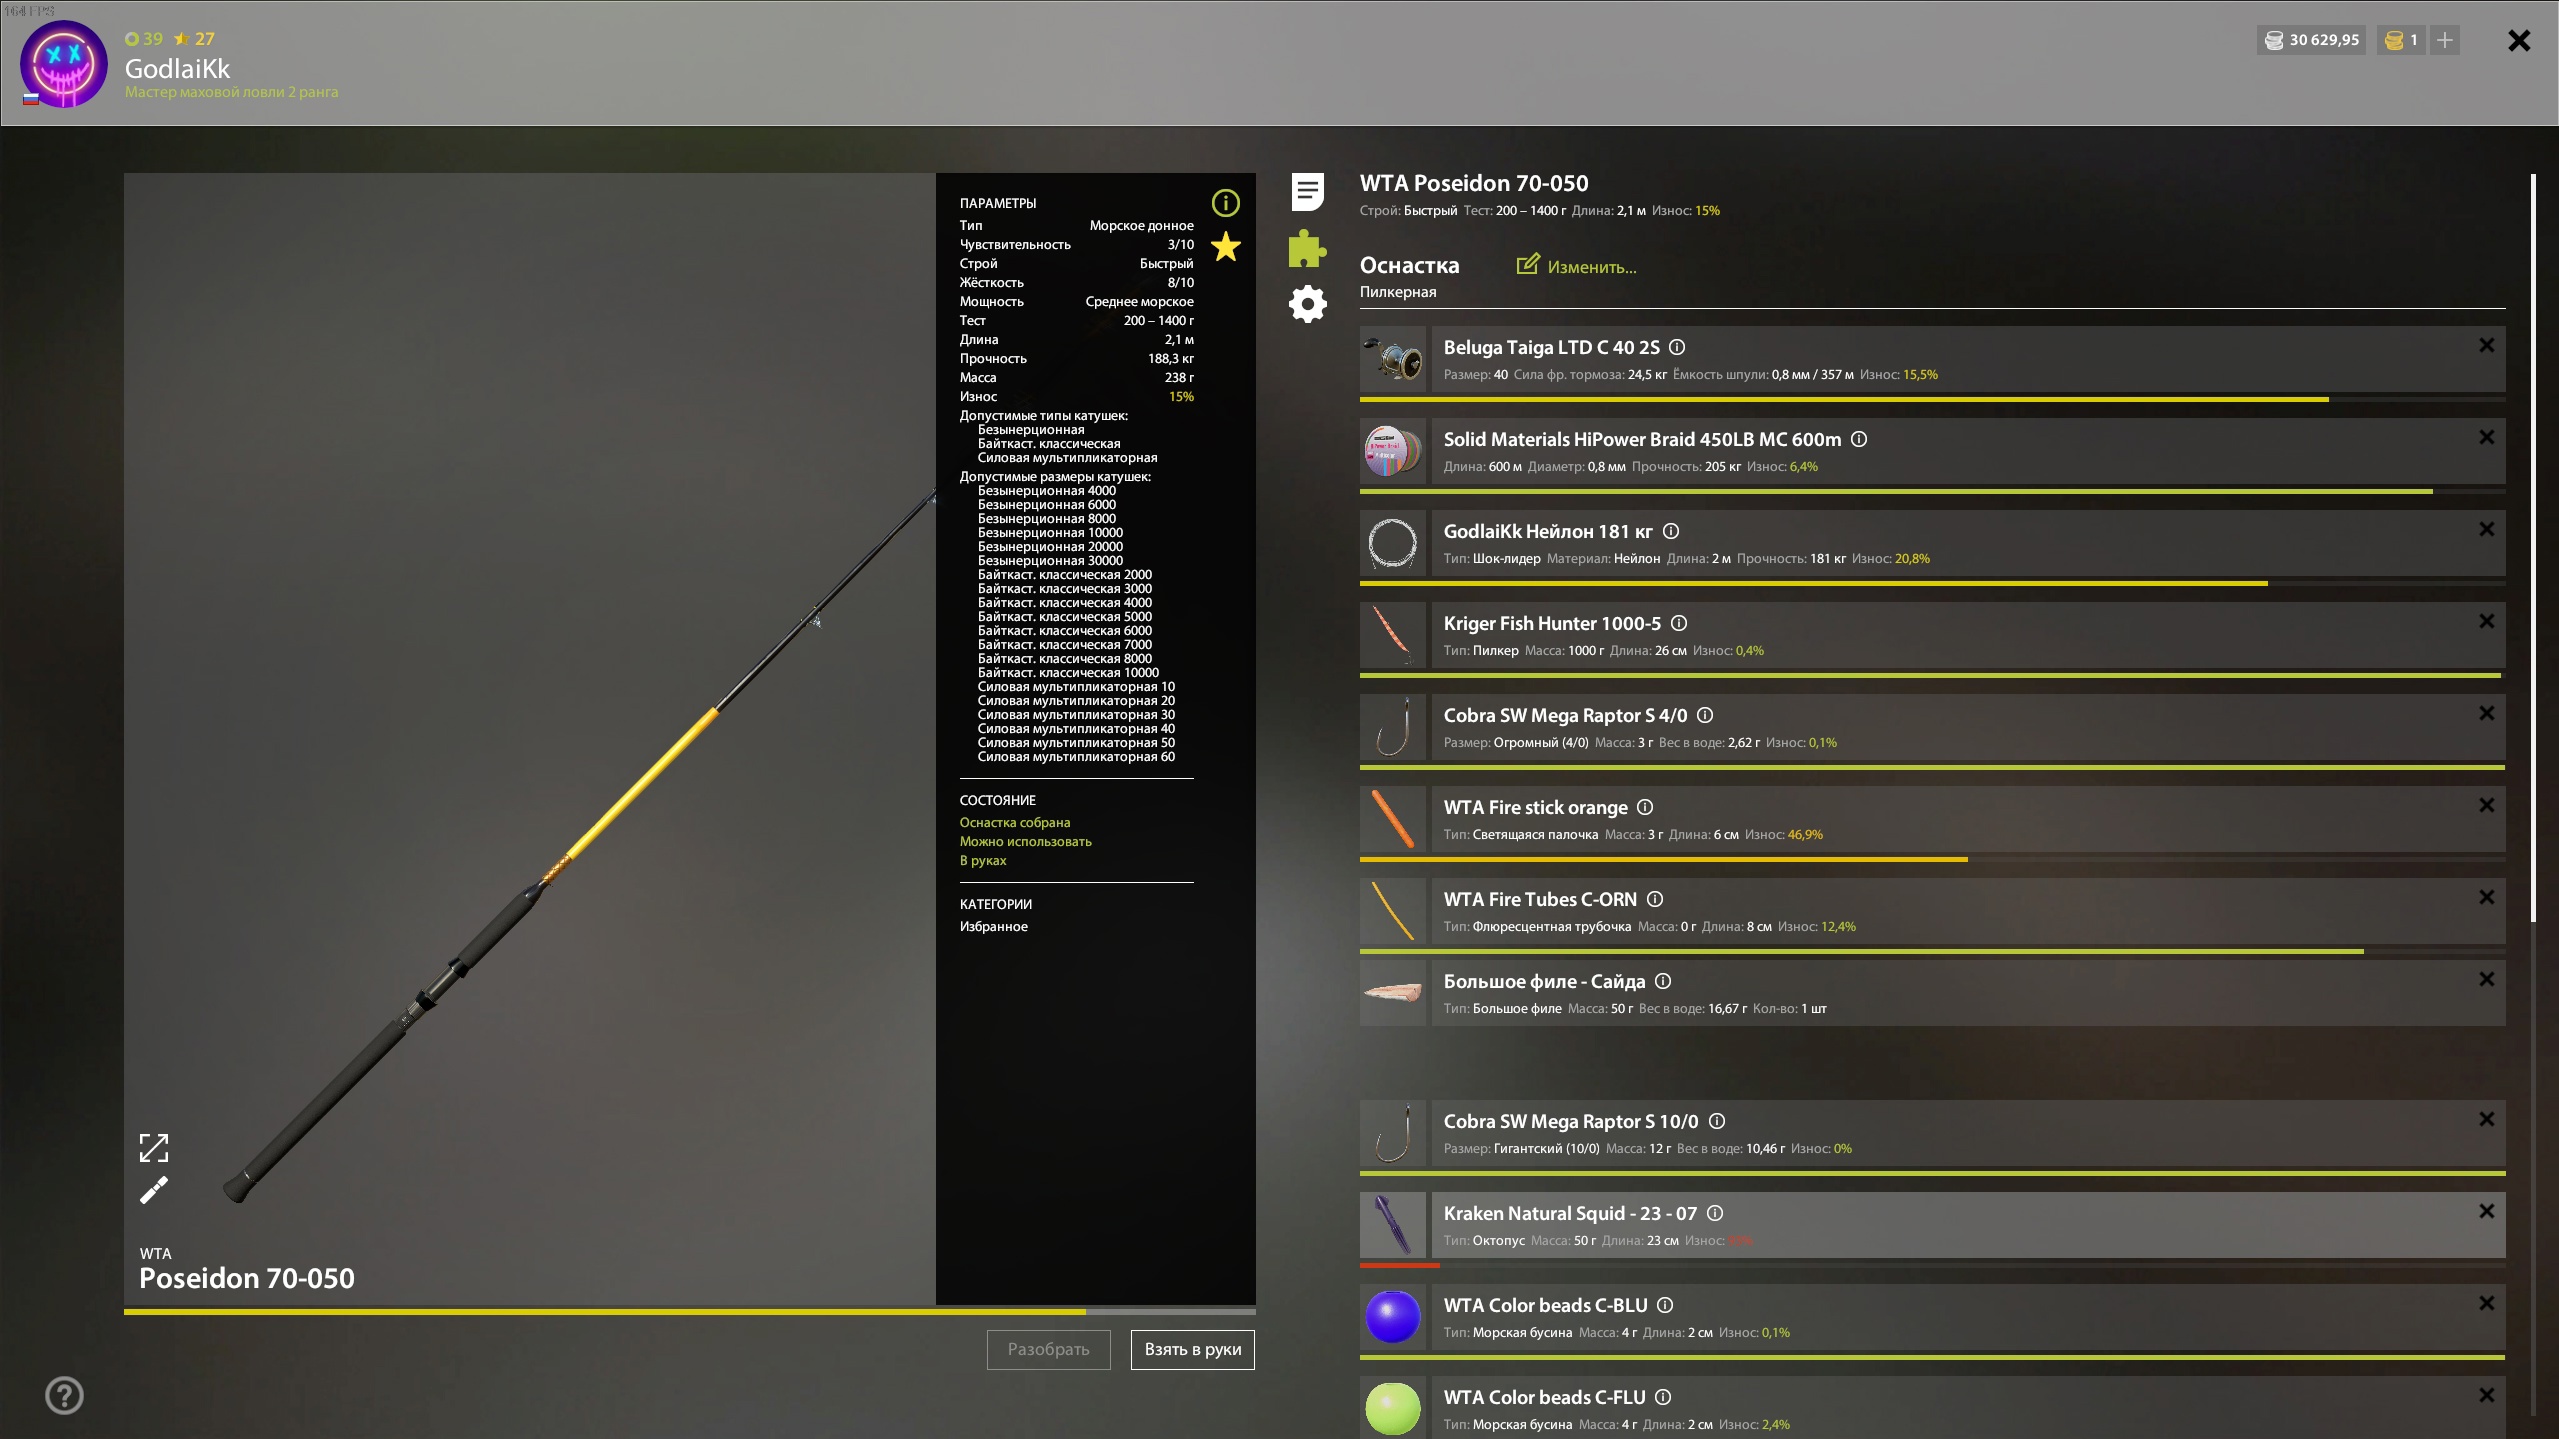
Task: Click the gold coins balance
Action: tap(2401, 40)
